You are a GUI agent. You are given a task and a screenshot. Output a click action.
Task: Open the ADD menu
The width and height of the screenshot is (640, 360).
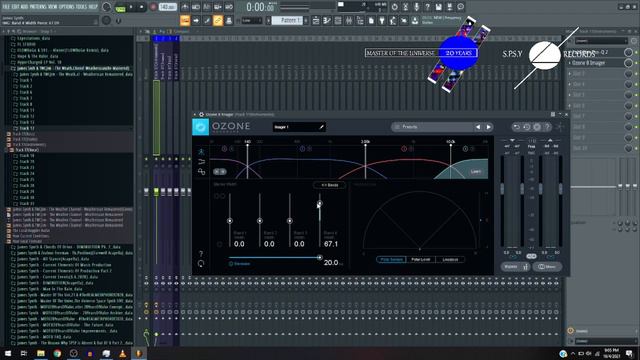[24, 7]
